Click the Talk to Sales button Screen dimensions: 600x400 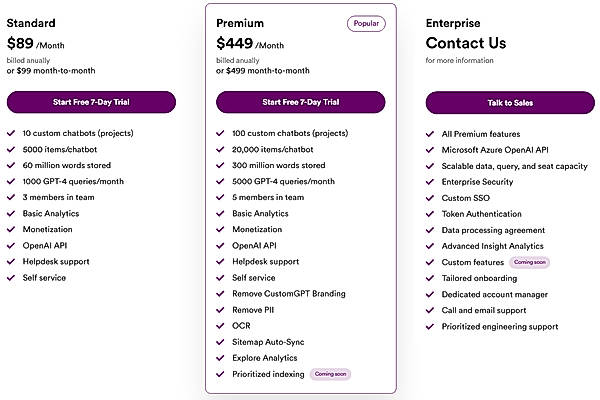510,101
